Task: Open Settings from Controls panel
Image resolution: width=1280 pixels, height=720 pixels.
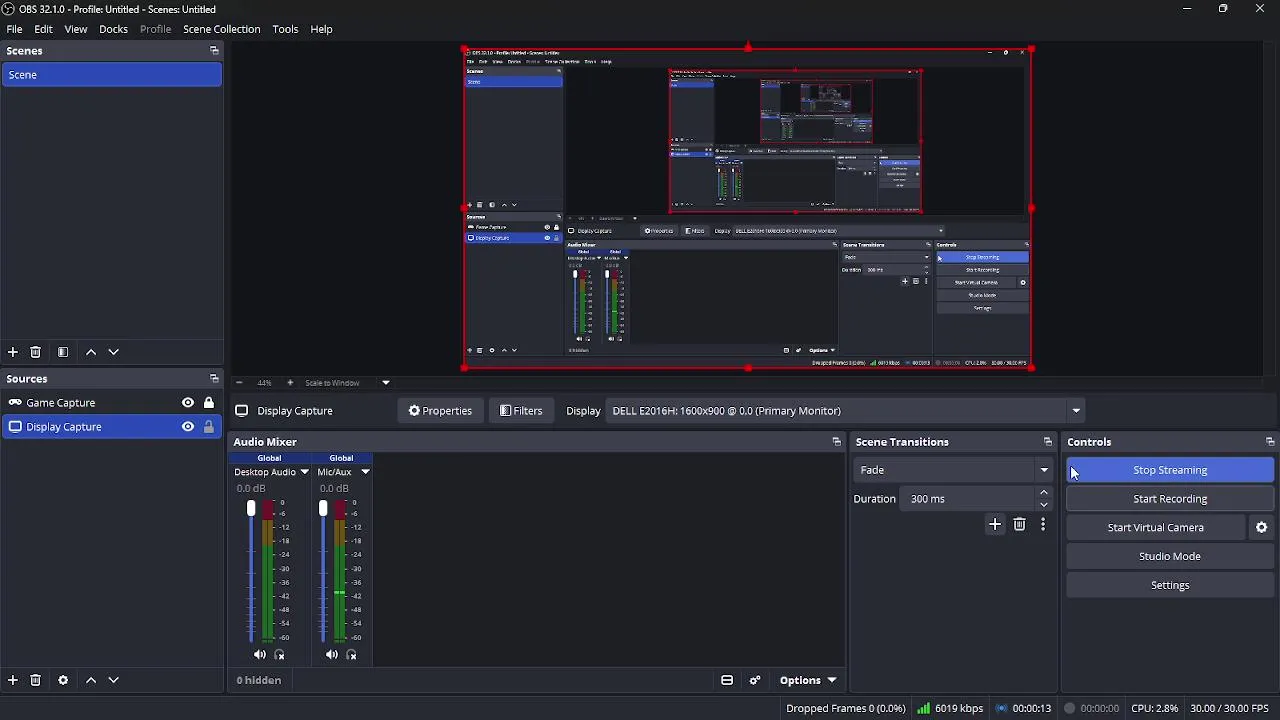Action: (x=1170, y=586)
